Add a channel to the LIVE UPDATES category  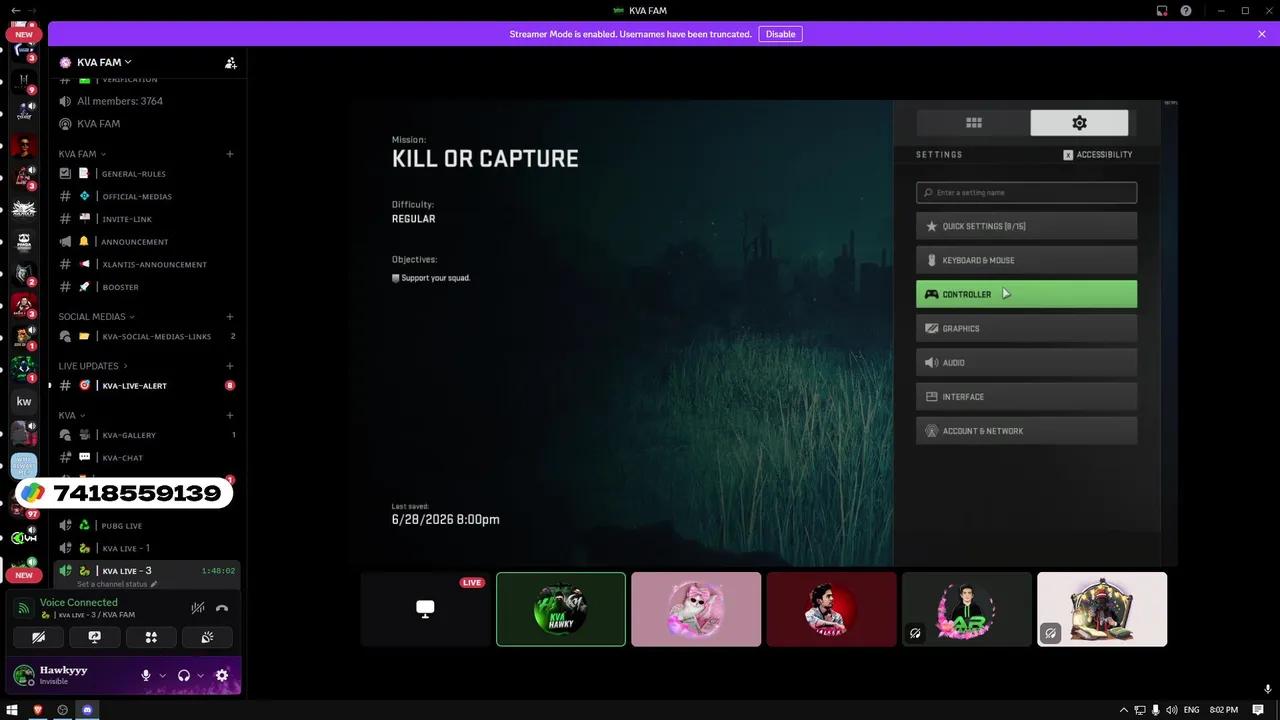tap(230, 366)
